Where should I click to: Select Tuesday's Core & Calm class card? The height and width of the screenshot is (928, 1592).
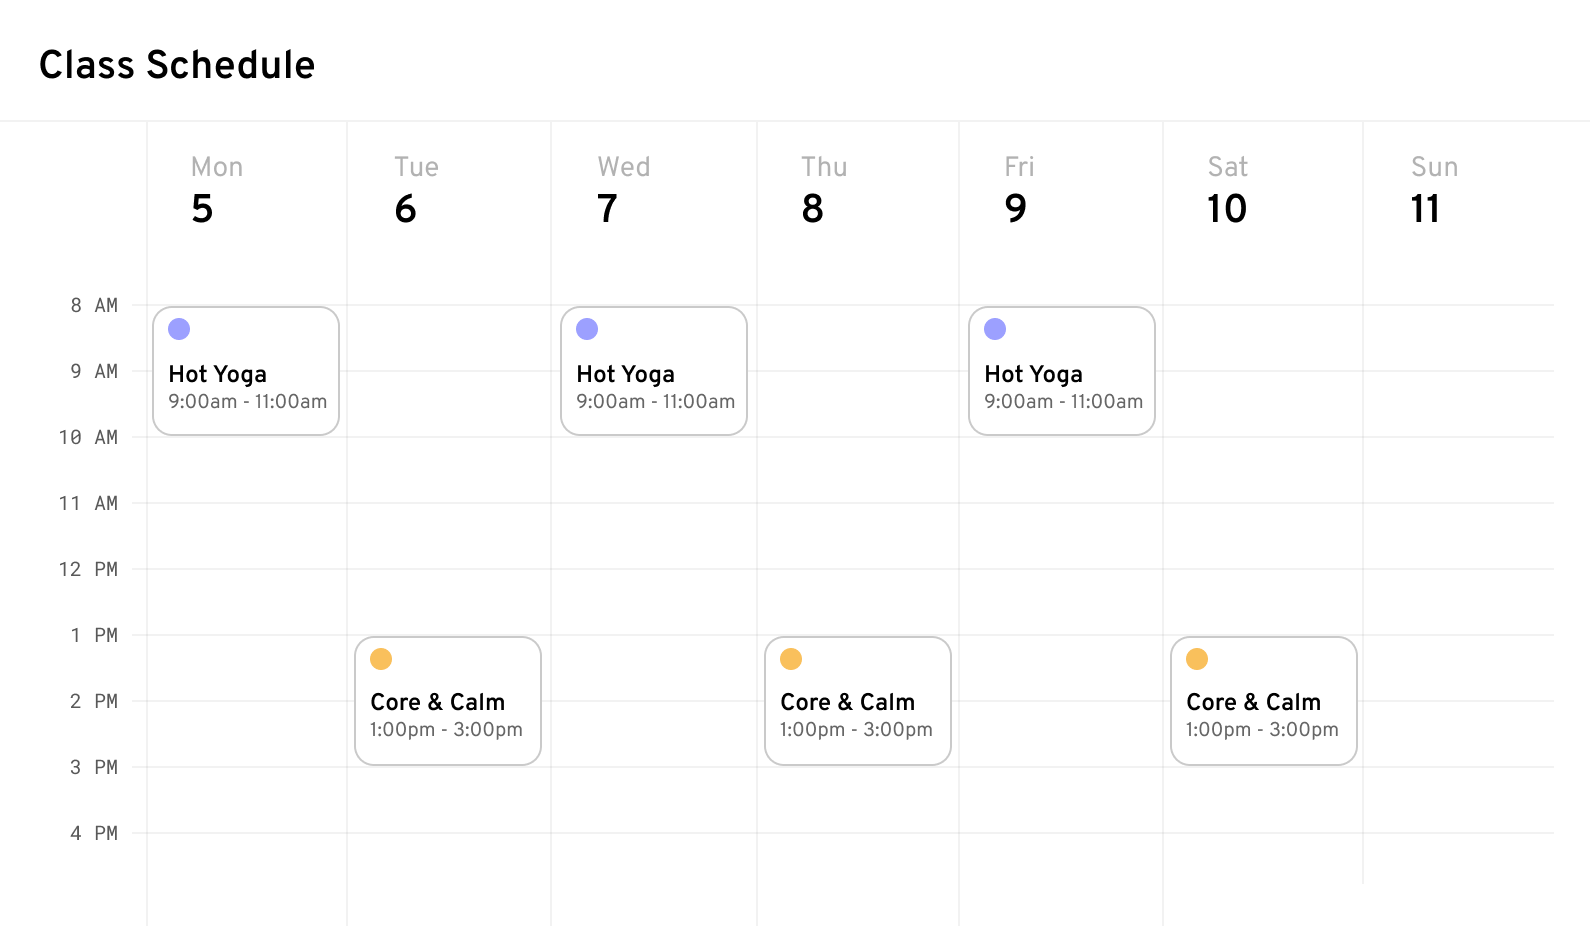click(x=447, y=700)
